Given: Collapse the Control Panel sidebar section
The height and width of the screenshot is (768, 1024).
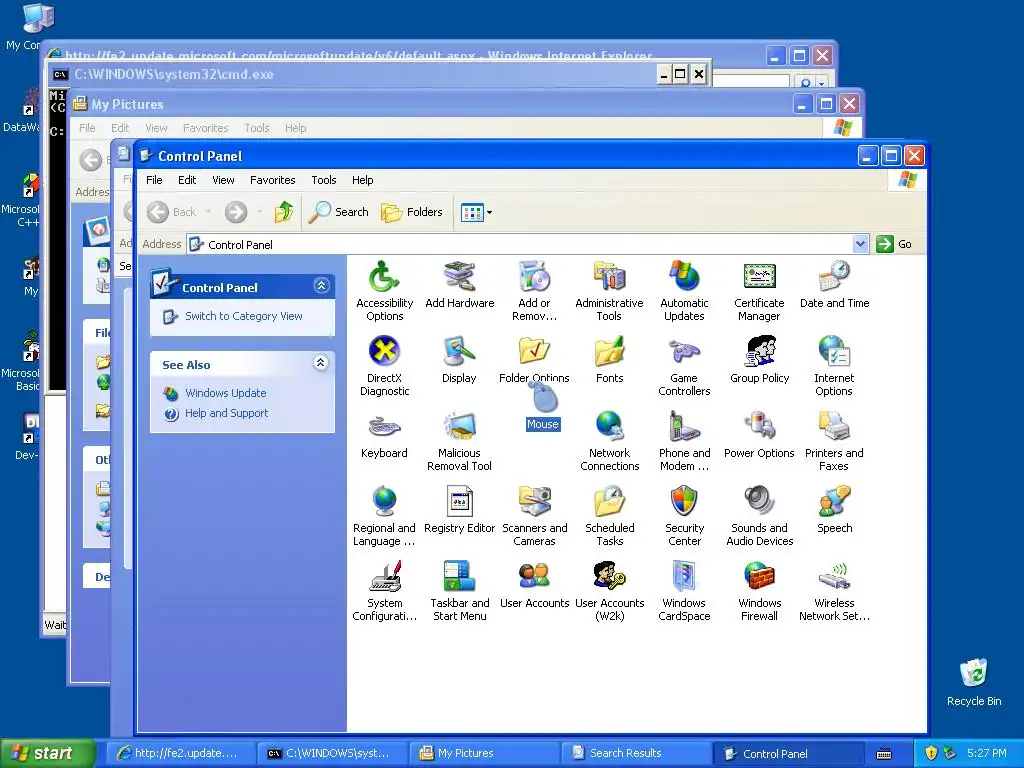Looking at the screenshot, I should (x=321, y=286).
